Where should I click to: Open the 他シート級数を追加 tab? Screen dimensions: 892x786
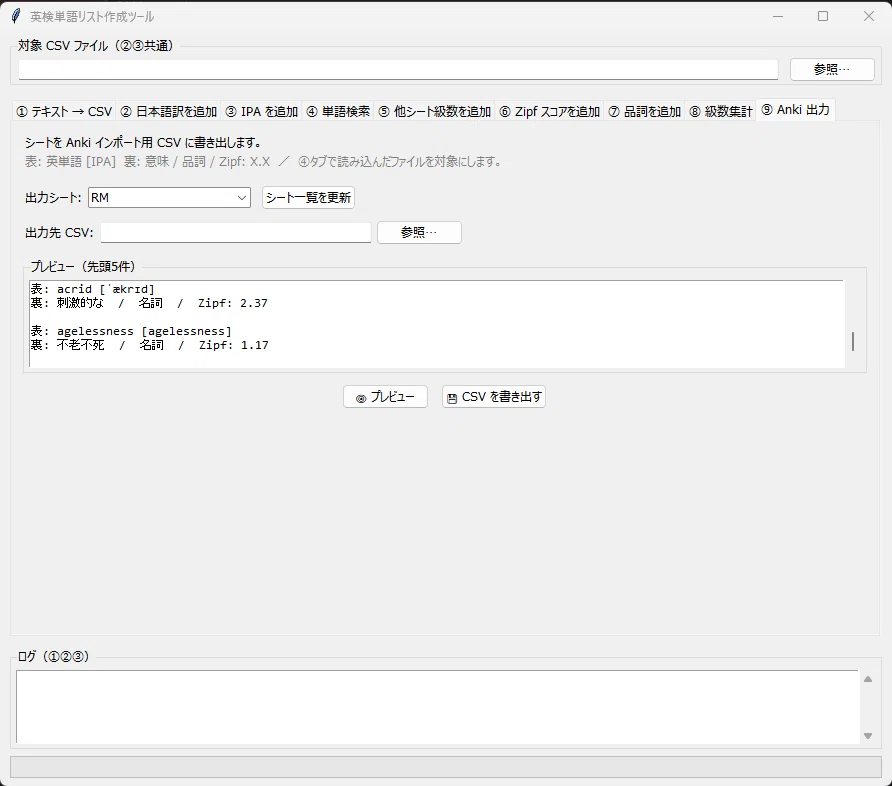pos(435,111)
